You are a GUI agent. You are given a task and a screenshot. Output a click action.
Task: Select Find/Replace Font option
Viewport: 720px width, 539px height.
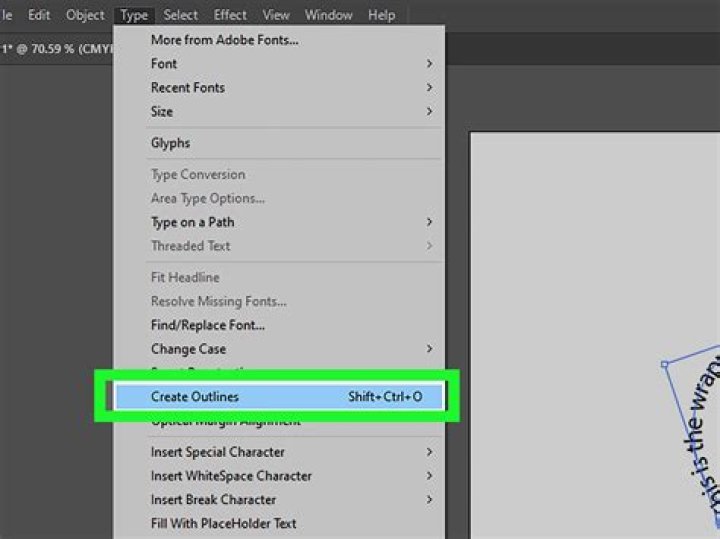coord(207,325)
